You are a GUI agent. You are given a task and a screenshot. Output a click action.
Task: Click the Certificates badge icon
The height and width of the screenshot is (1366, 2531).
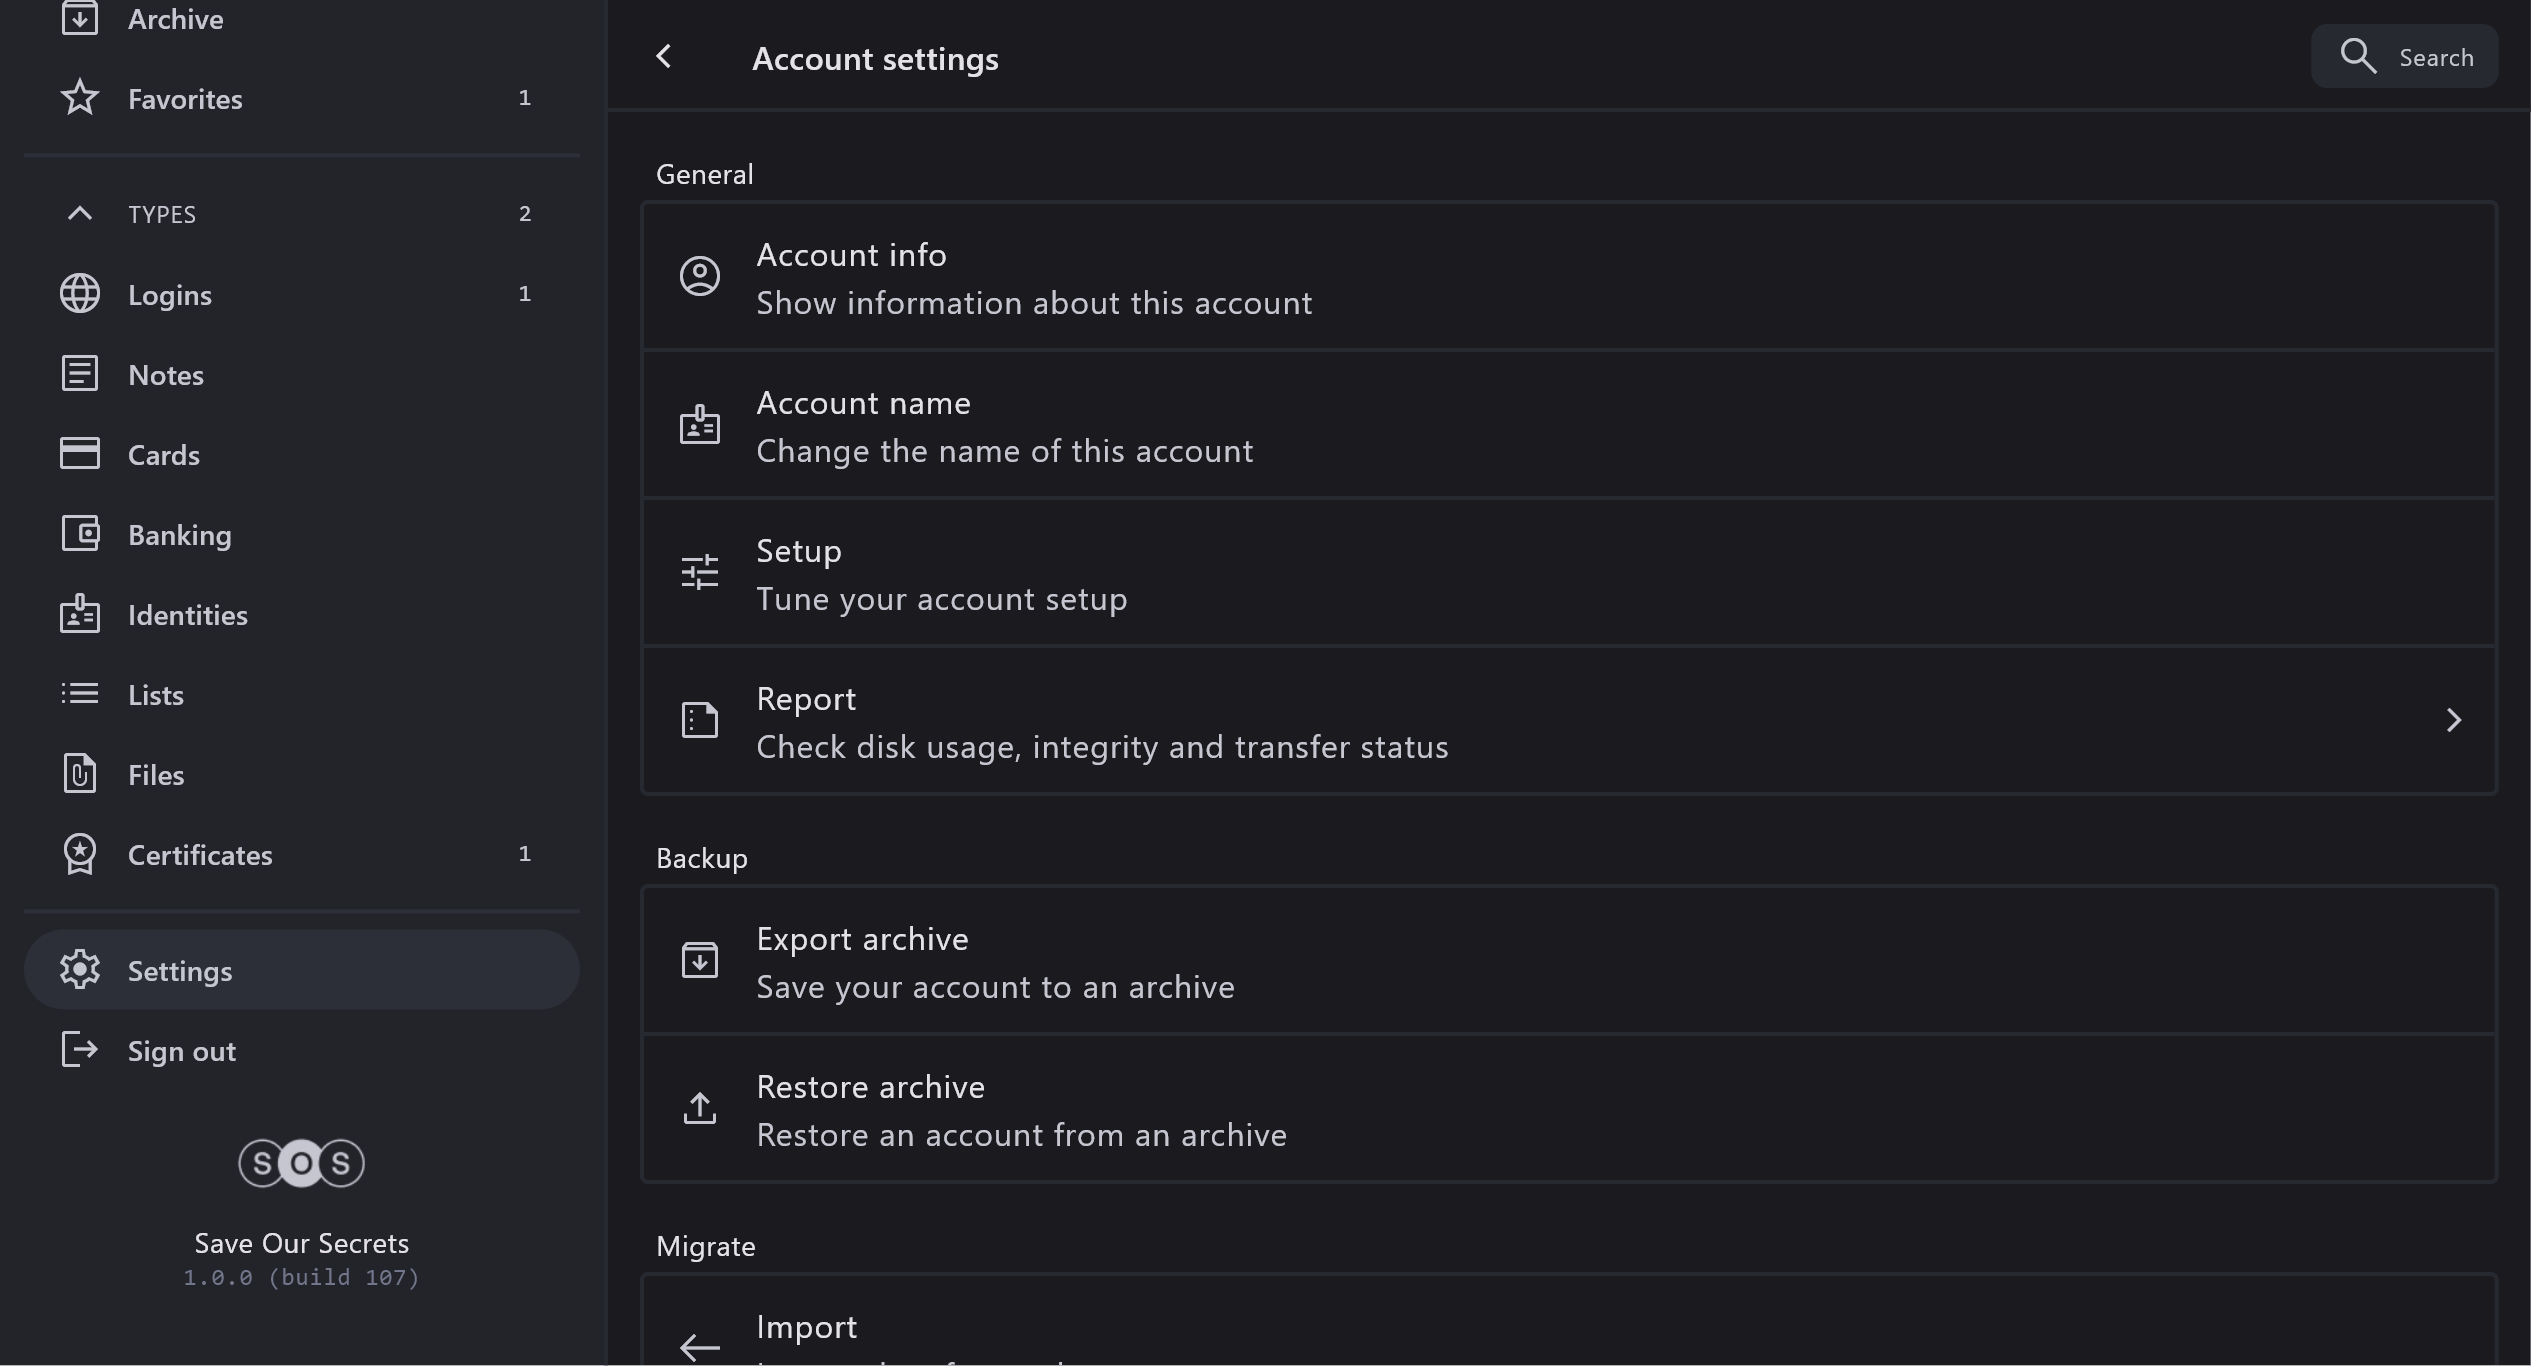point(80,854)
